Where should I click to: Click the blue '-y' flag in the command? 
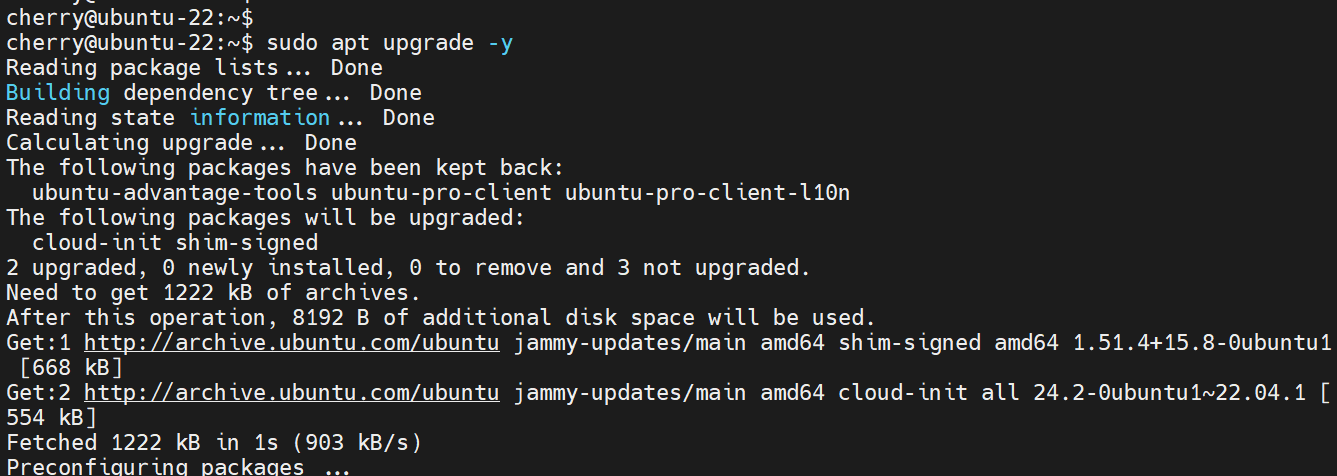[501, 43]
